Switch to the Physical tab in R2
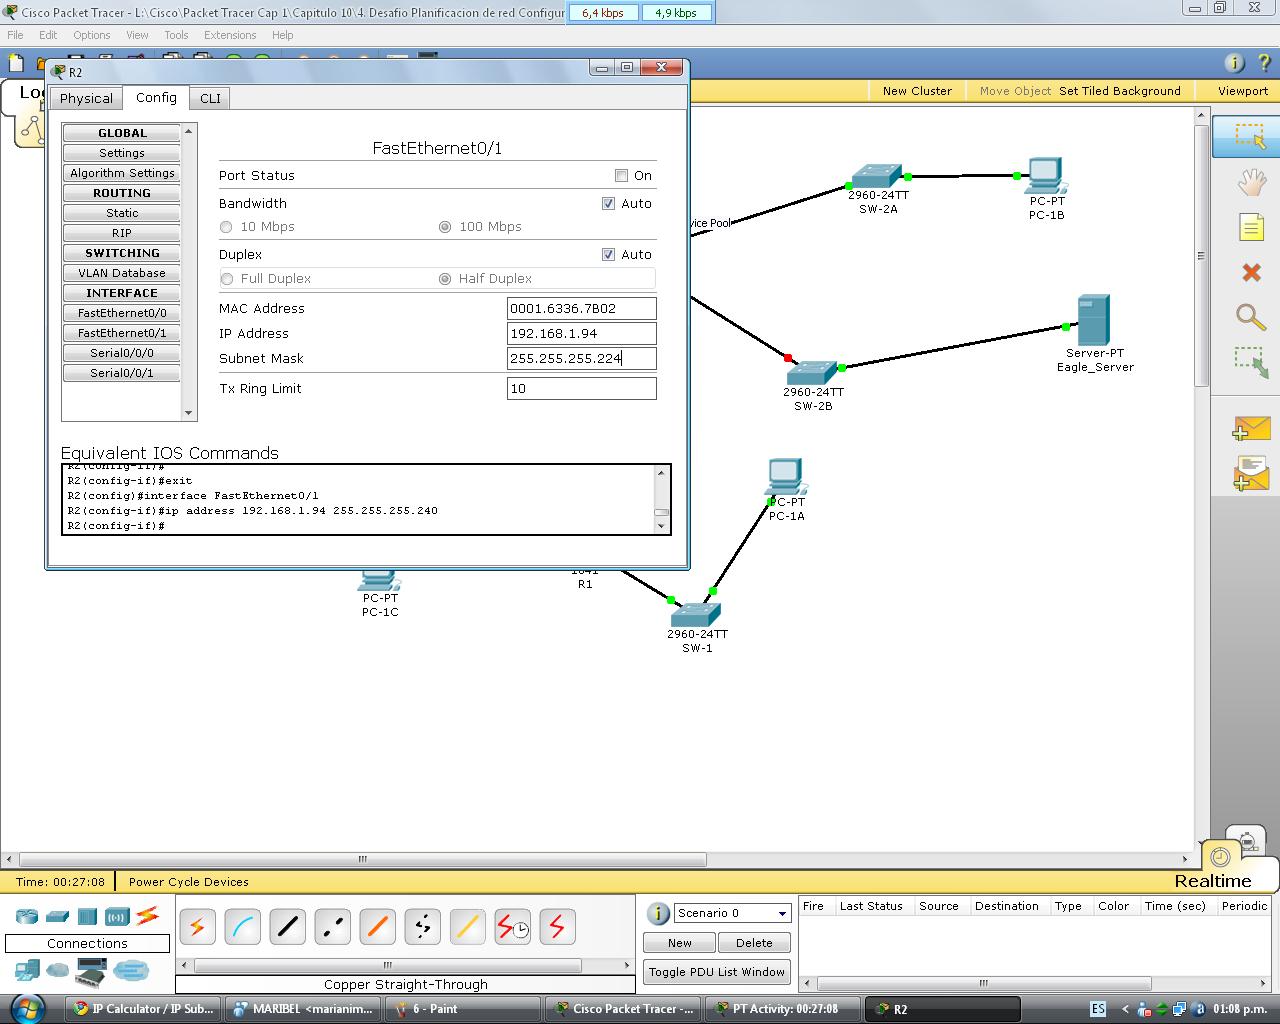 [86, 98]
